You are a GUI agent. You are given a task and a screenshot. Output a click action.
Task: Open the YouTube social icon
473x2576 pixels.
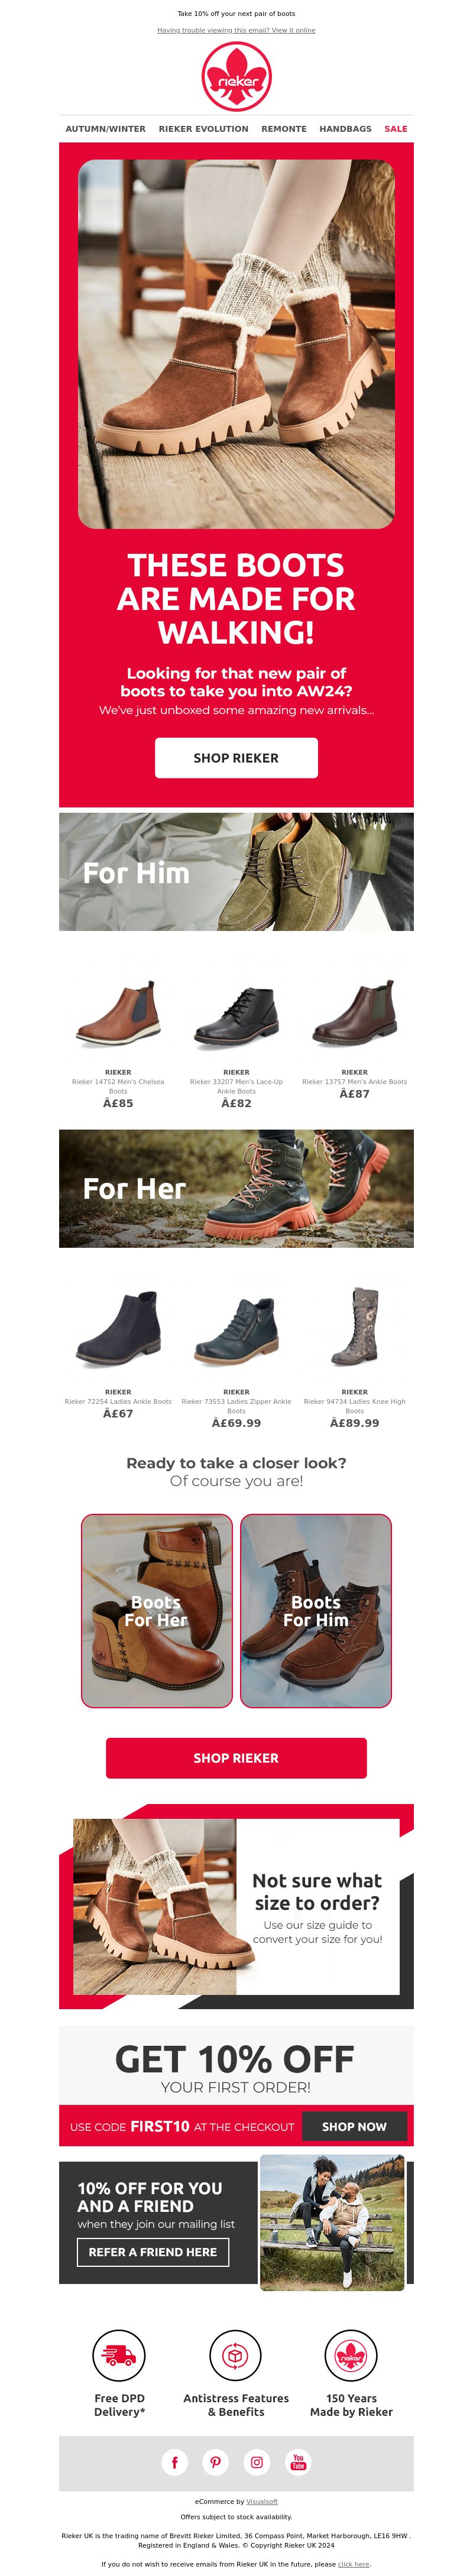coord(298,2461)
